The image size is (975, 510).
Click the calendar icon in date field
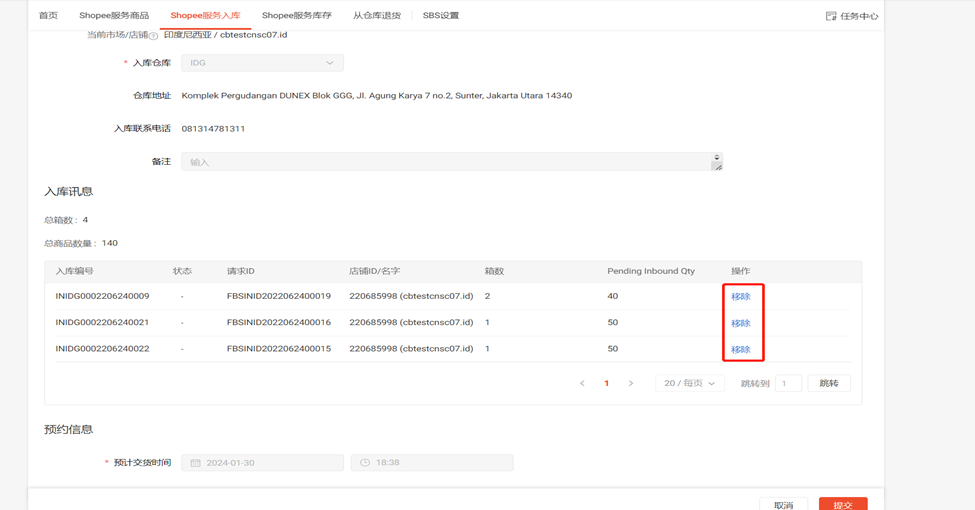coord(196,463)
